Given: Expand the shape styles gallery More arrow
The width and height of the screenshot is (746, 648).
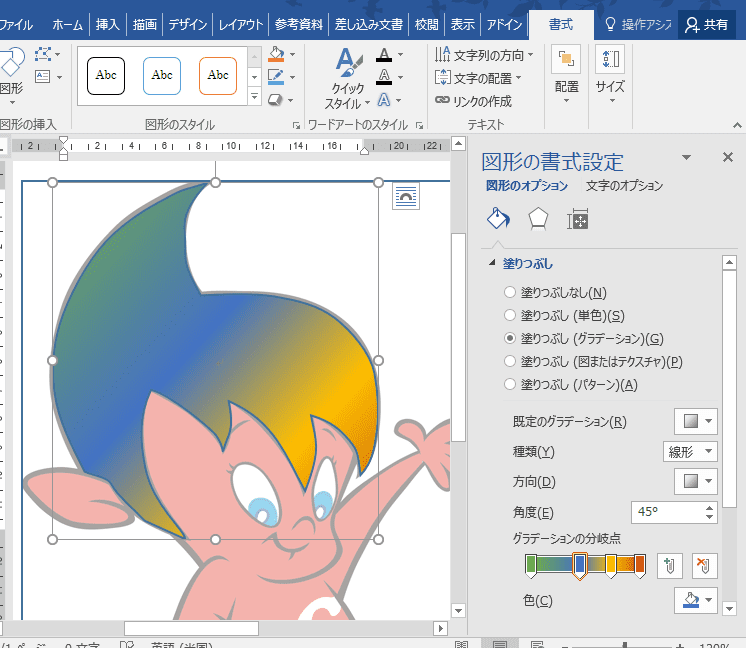Looking at the screenshot, I should pos(255,97).
